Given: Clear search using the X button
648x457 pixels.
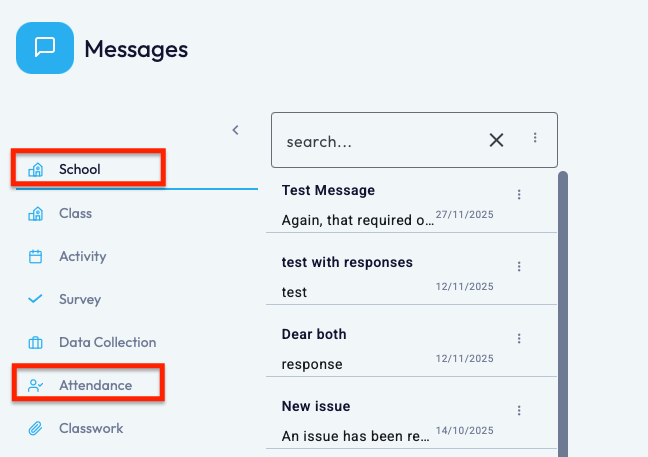Looking at the screenshot, I should [496, 140].
